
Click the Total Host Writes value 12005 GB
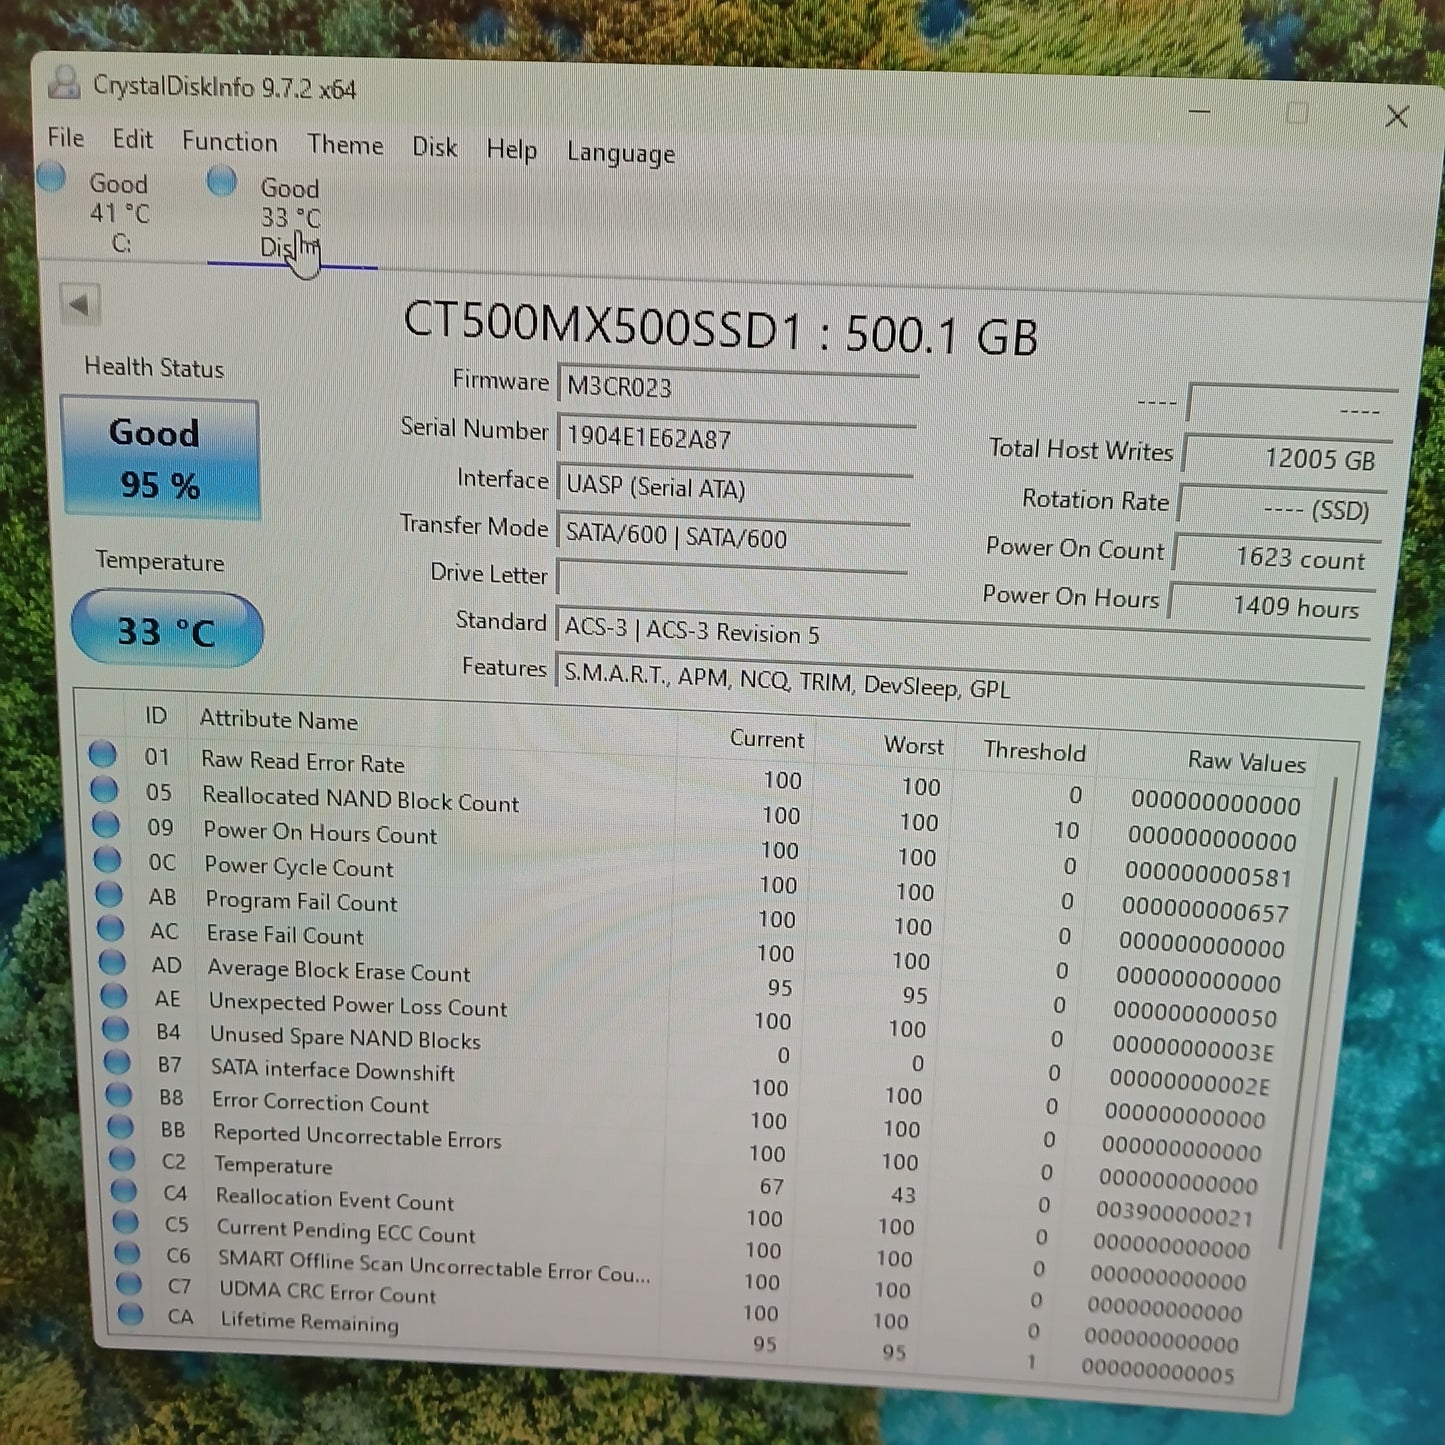(x=1285, y=457)
